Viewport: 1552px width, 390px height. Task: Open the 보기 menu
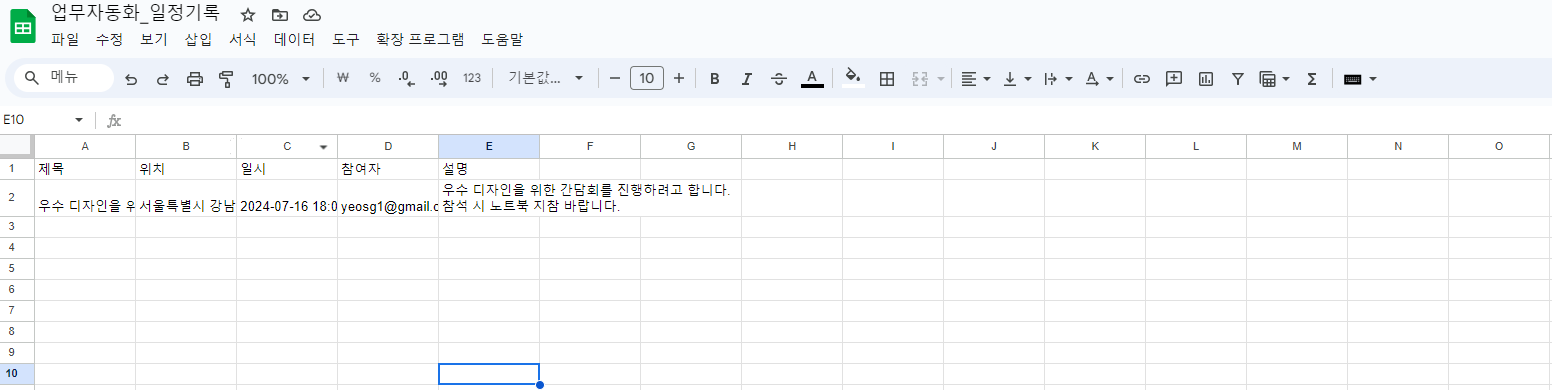(x=154, y=40)
